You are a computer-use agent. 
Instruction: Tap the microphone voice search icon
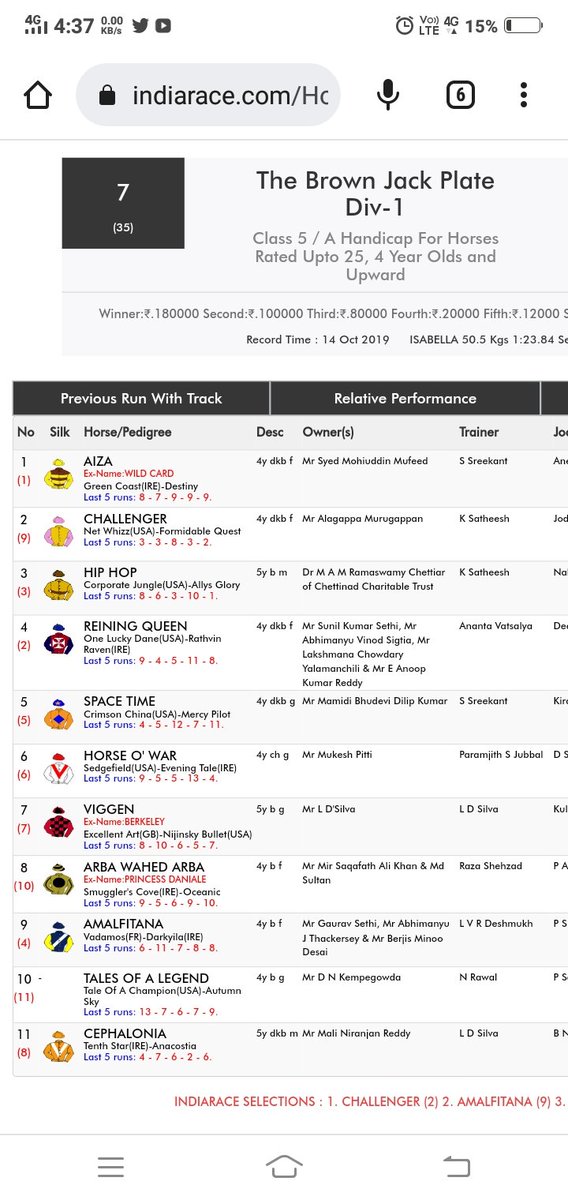(388, 95)
